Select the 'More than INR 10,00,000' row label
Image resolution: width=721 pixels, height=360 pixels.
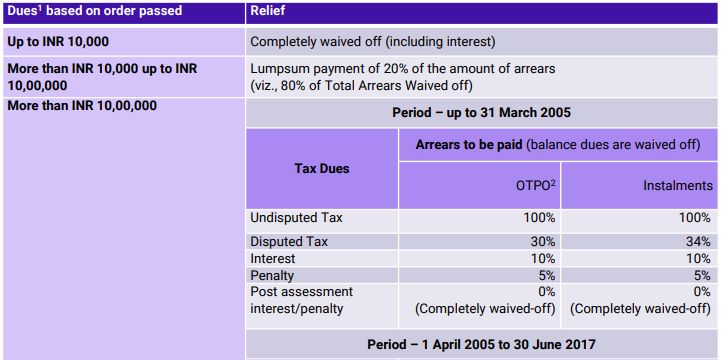tap(82, 106)
